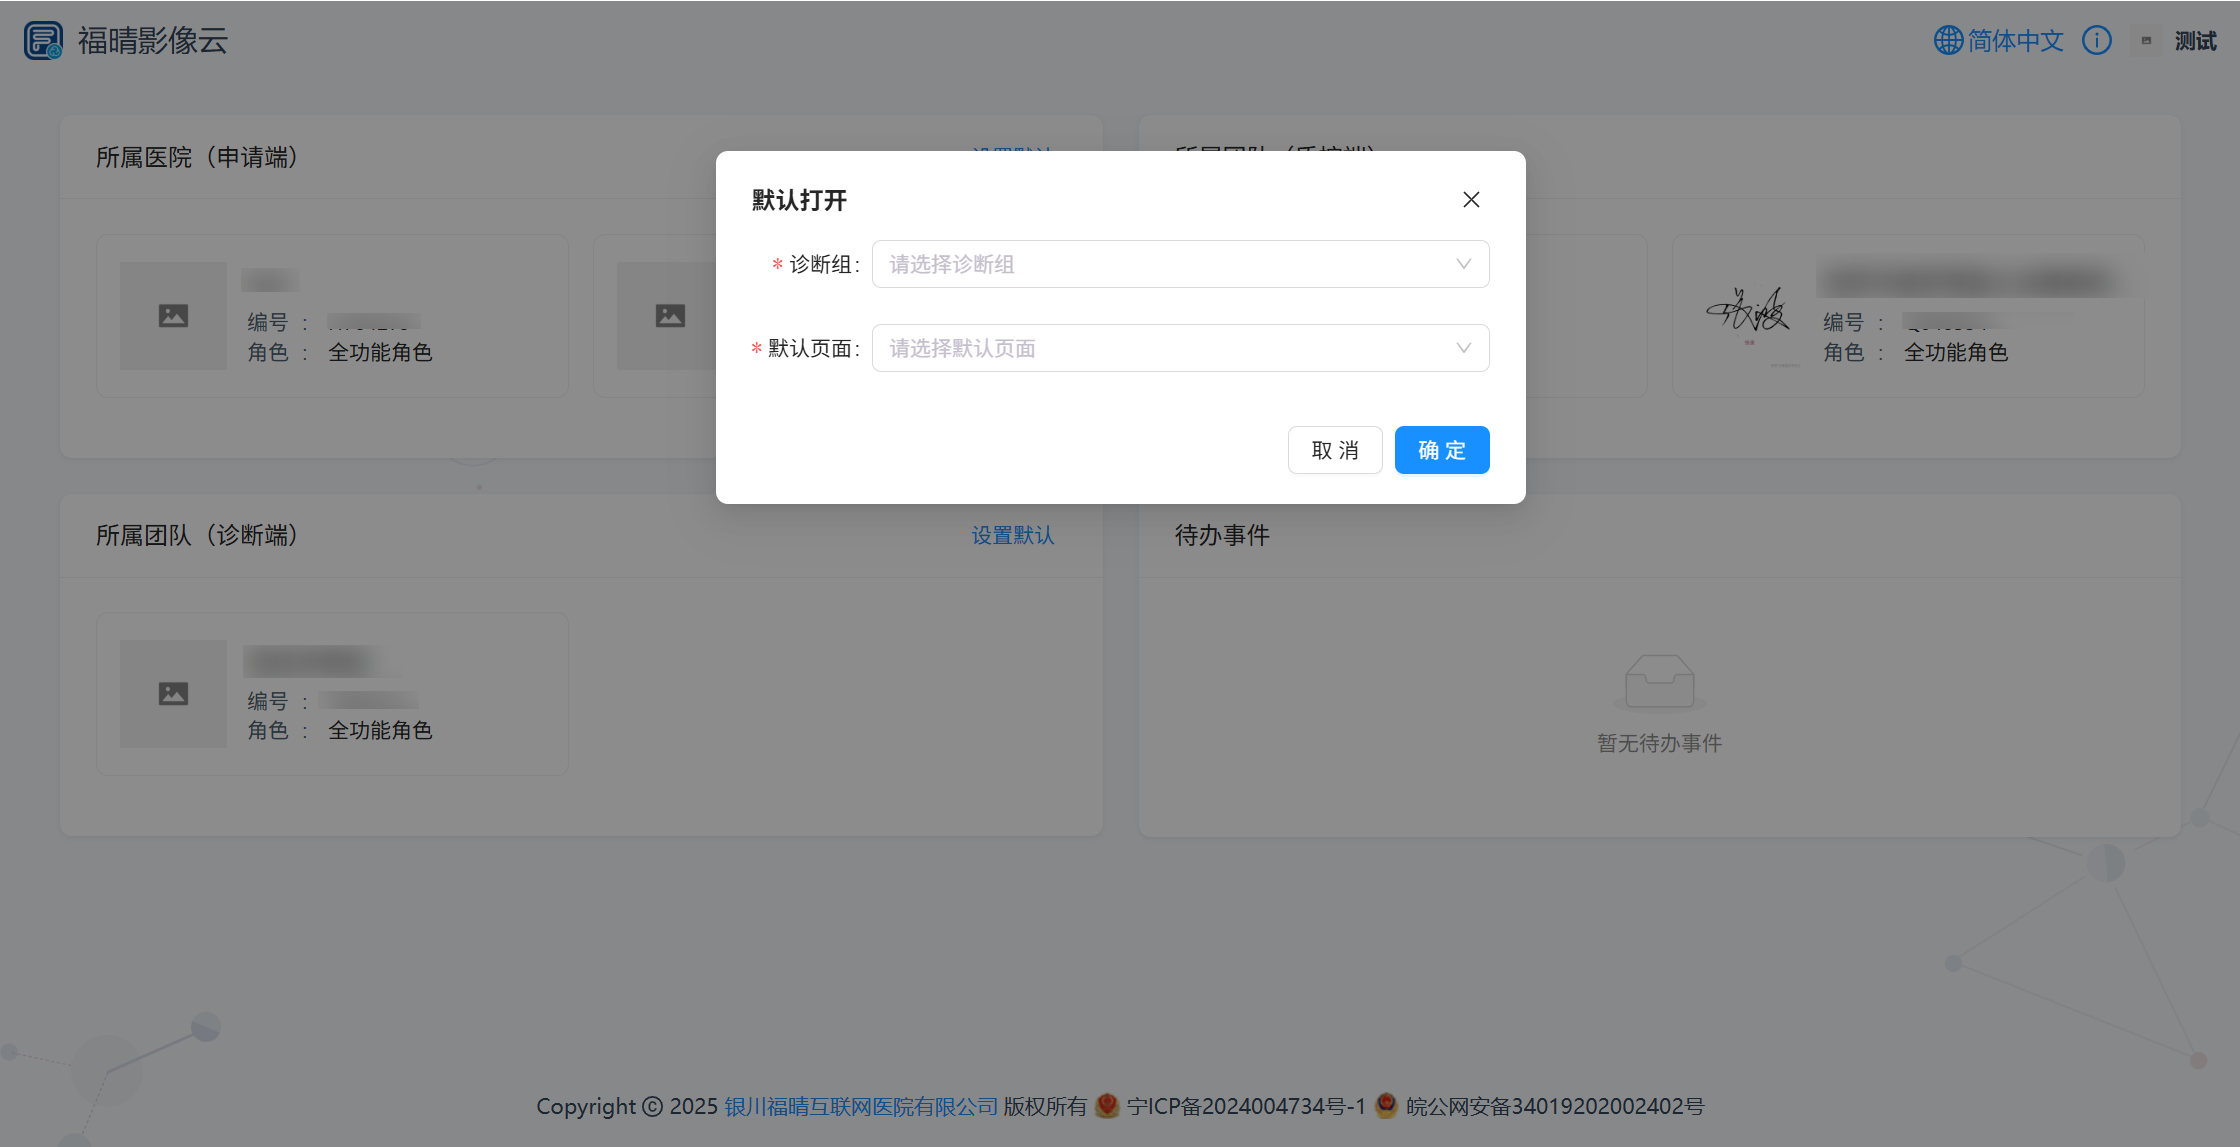Click the 测试 account name in the header
The height and width of the screenshot is (1147, 2240).
click(2196, 40)
